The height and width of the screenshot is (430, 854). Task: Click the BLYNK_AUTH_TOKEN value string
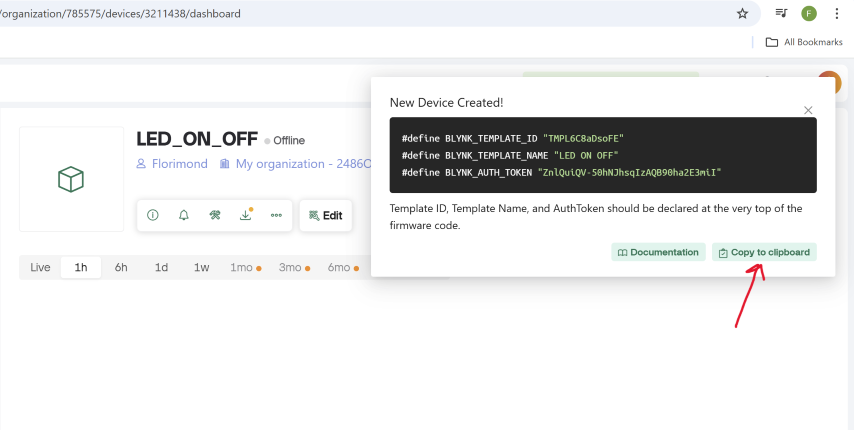(x=629, y=172)
